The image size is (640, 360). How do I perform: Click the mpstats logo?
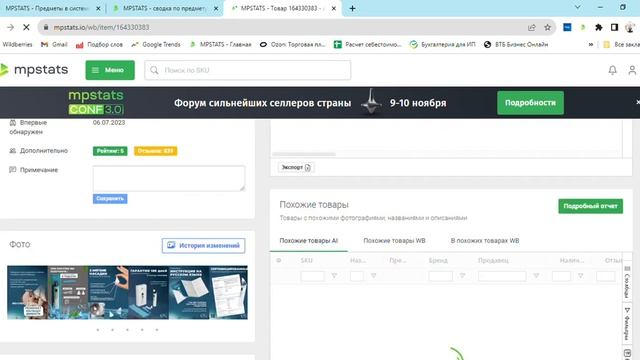coord(34,70)
